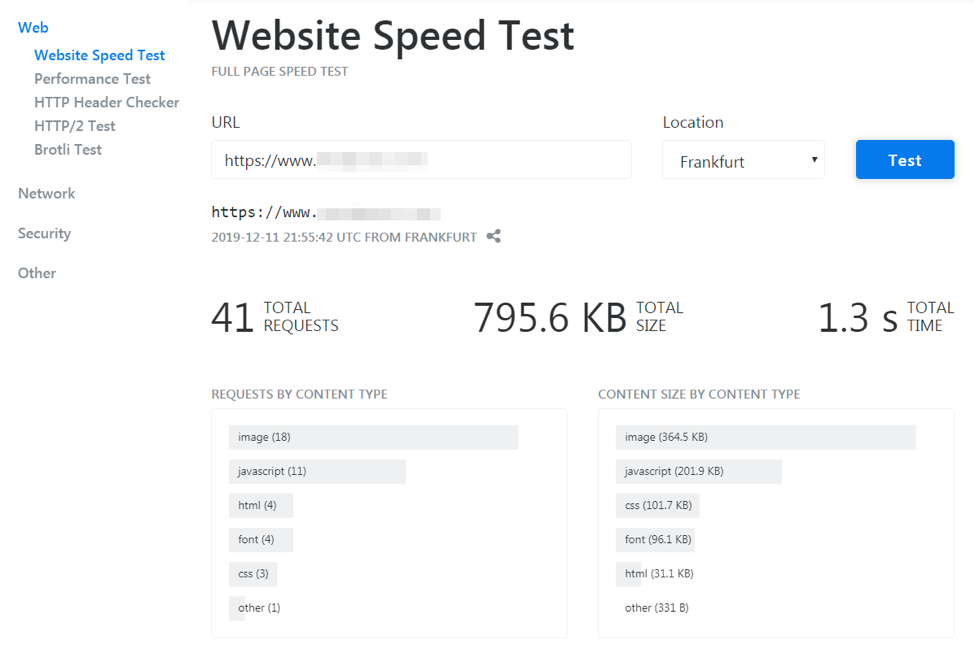The width and height of the screenshot is (974, 656).
Task: Click the font (4) requests bar
Action: pyautogui.click(x=260, y=539)
